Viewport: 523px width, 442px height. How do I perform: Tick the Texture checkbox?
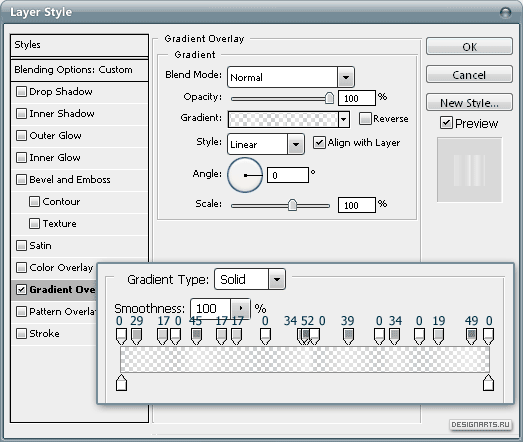click(x=34, y=224)
